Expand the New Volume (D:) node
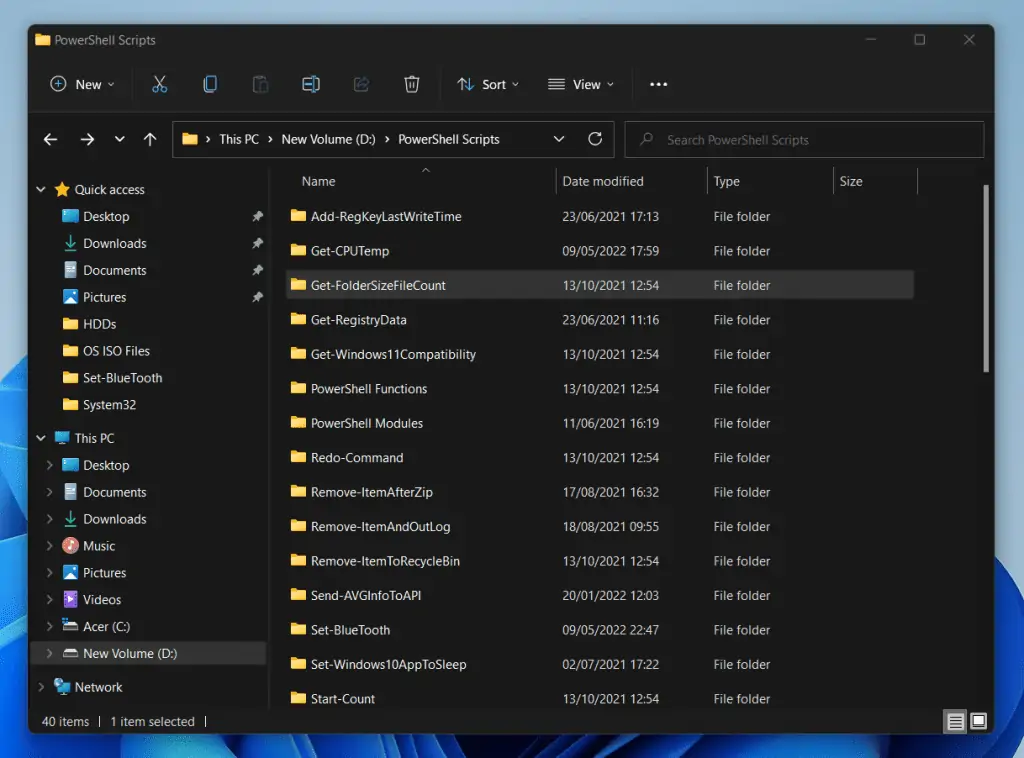1024x758 pixels. click(x=49, y=653)
